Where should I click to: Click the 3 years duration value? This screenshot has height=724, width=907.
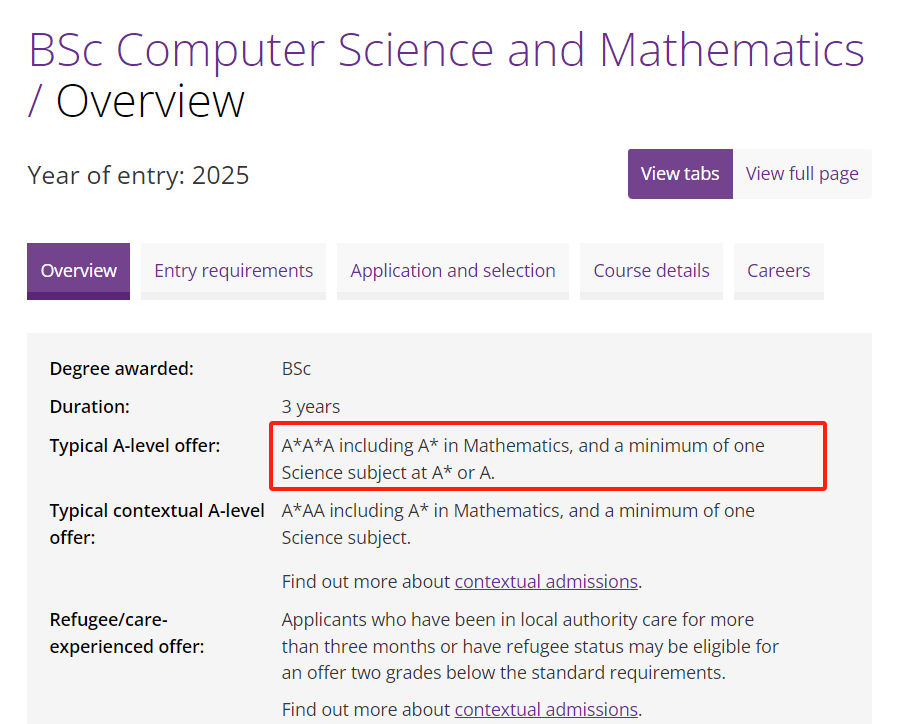pos(311,407)
